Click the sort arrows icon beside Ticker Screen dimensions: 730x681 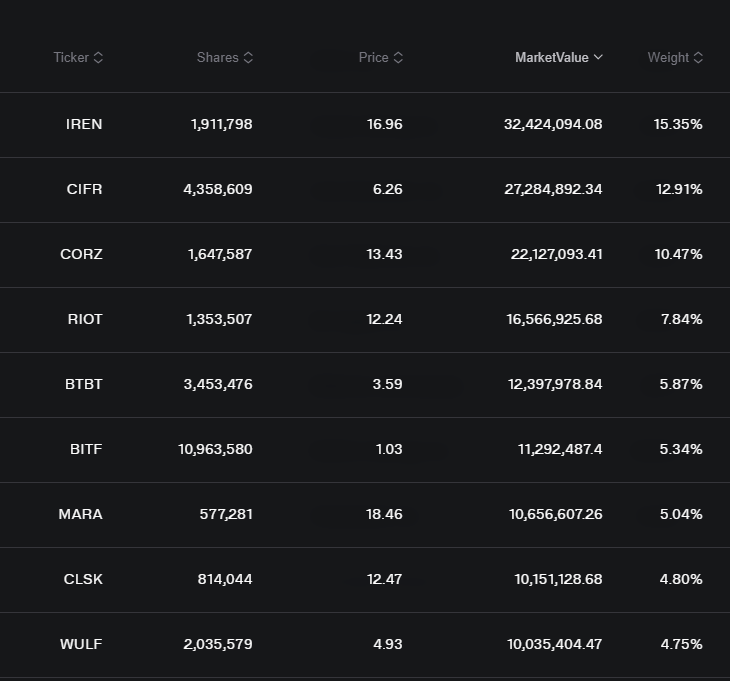tap(98, 57)
